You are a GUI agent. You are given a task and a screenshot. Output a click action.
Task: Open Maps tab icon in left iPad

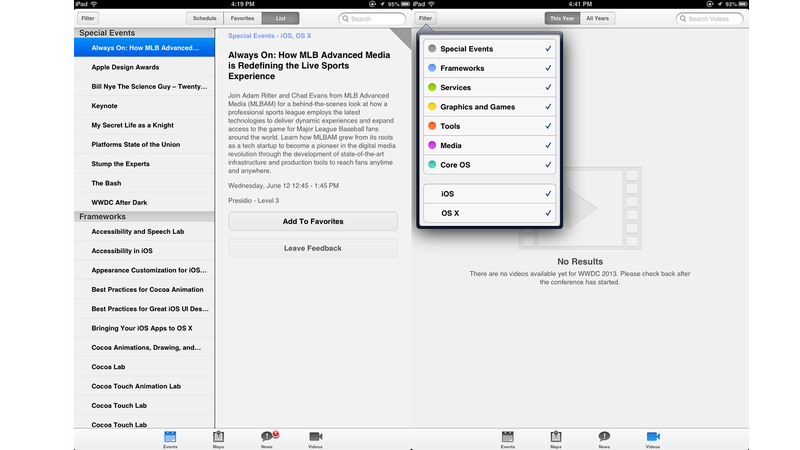coord(218,437)
